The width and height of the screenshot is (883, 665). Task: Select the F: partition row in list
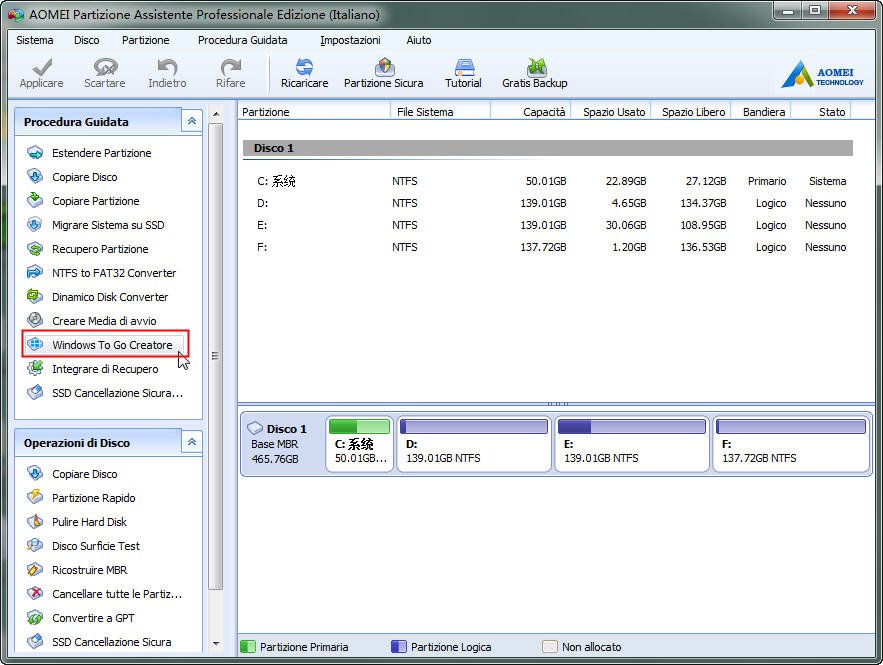pos(548,247)
